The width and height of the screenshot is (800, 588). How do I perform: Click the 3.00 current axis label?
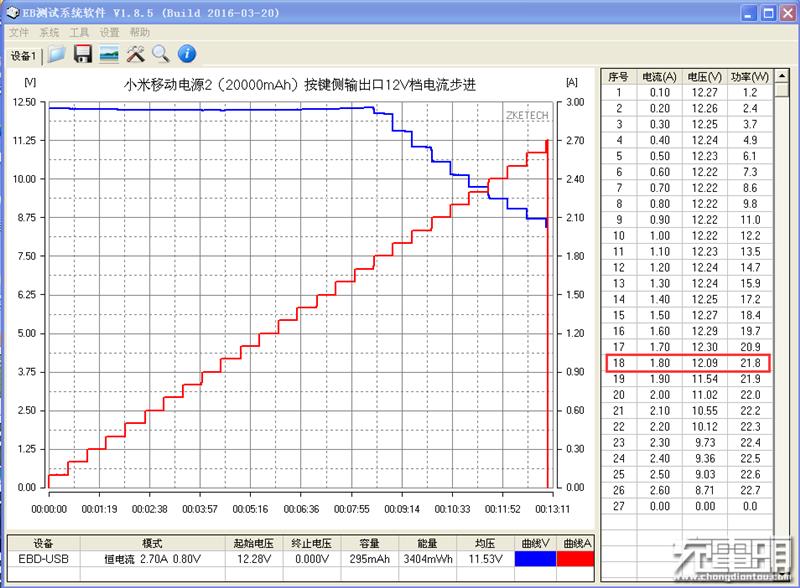tap(576, 102)
